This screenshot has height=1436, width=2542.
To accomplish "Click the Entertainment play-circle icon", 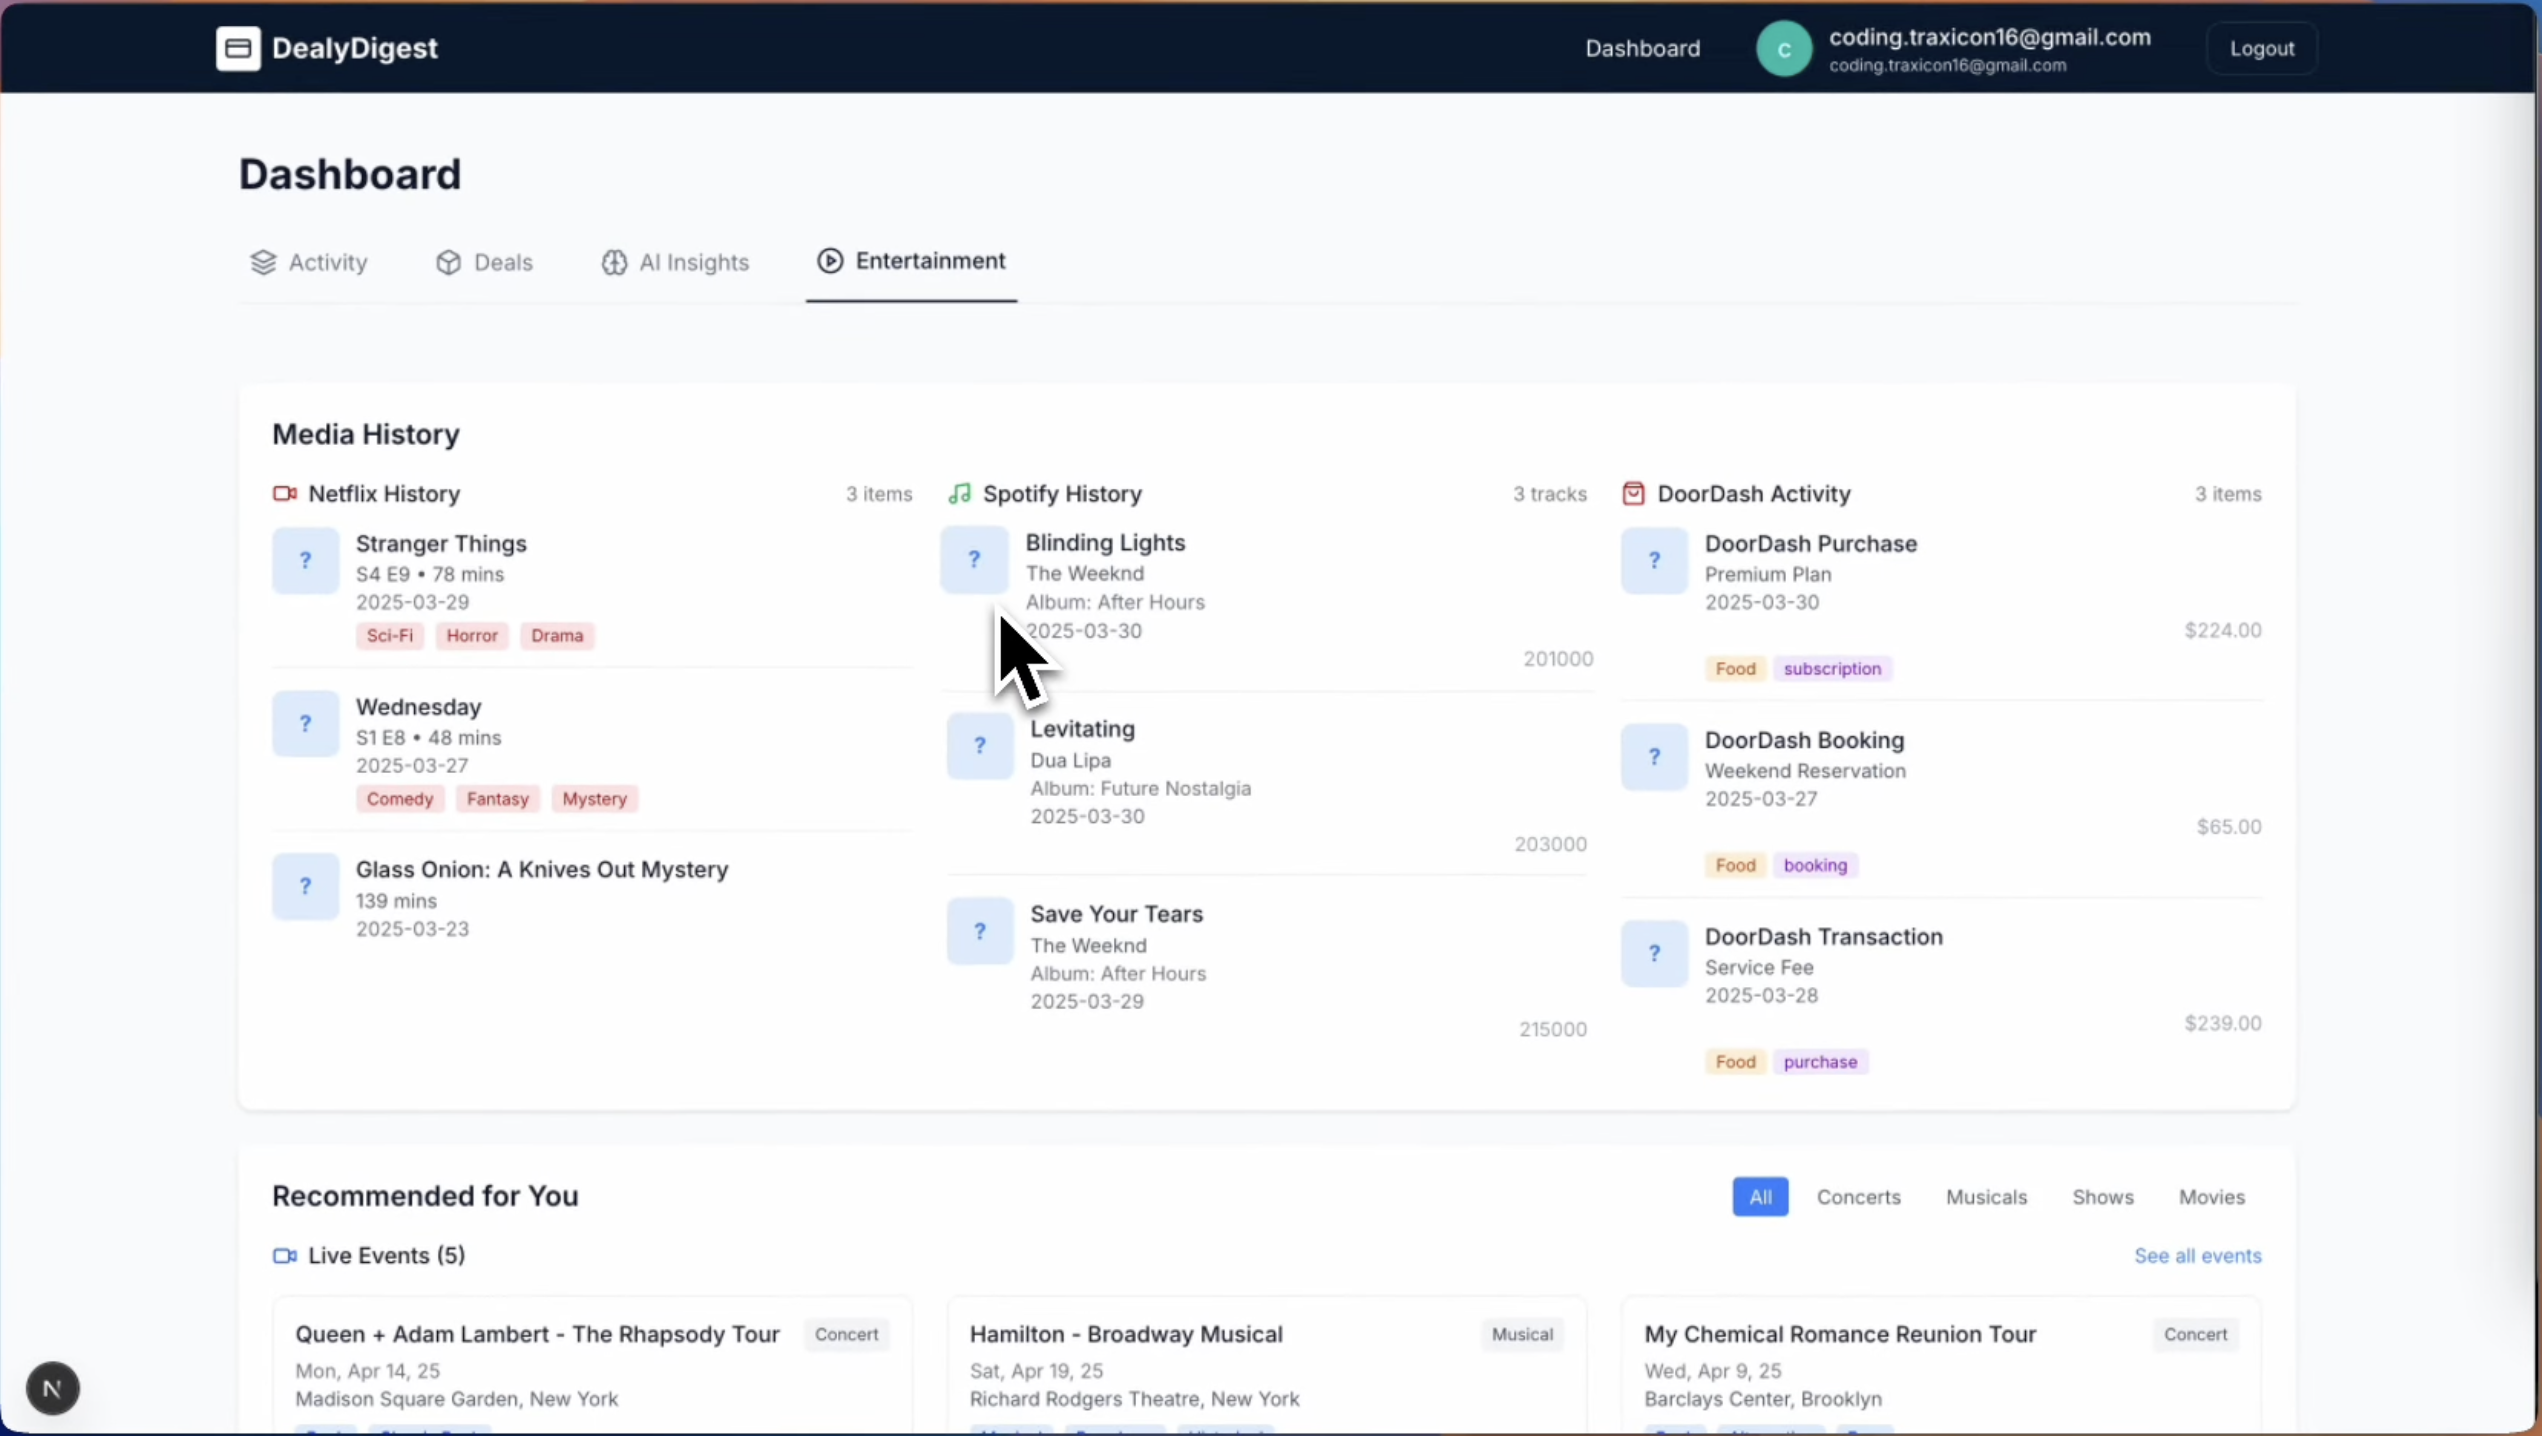I will pos(830,261).
